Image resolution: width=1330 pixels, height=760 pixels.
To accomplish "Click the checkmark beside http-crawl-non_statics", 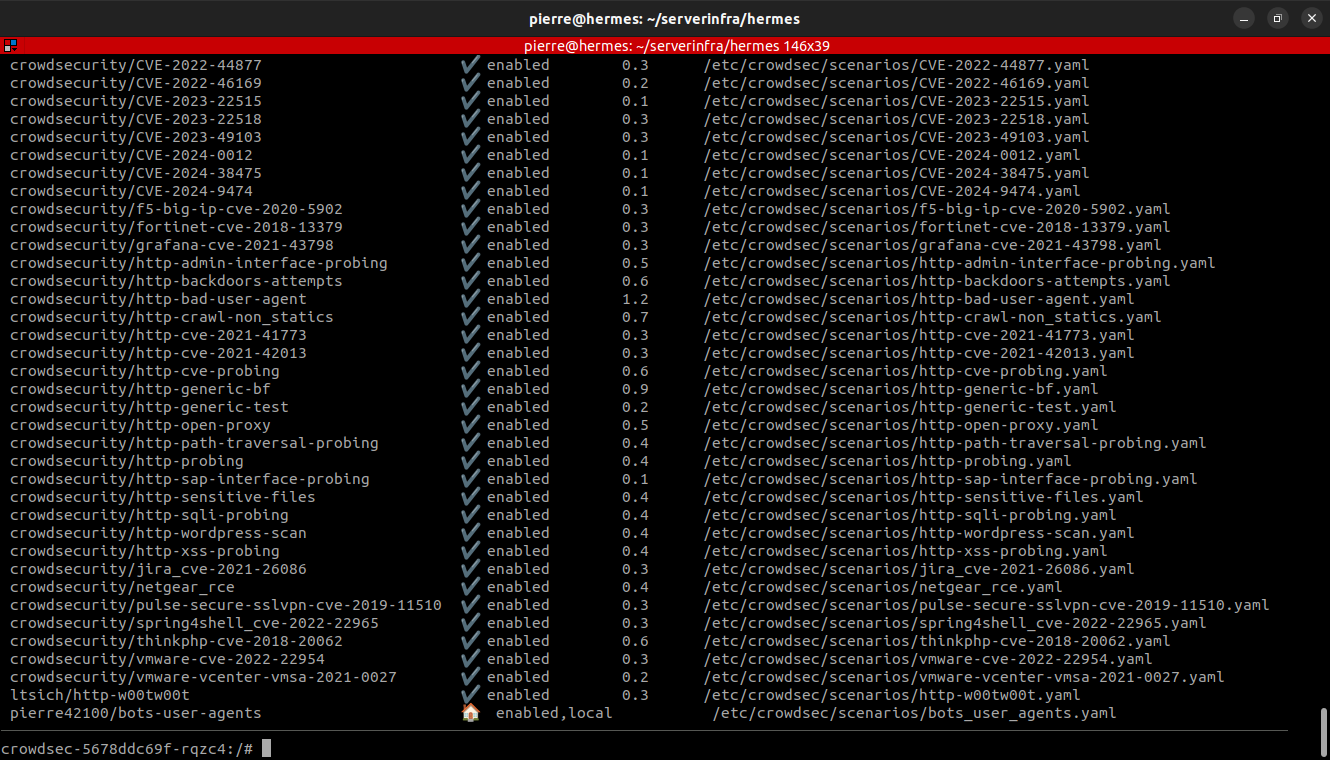I will 470,317.
